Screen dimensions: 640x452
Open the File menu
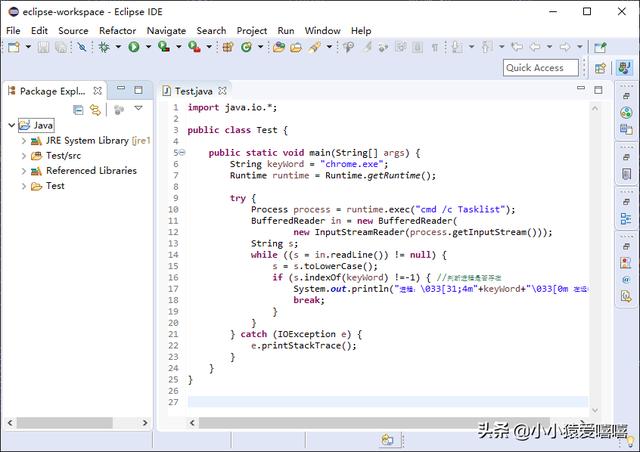[13, 31]
